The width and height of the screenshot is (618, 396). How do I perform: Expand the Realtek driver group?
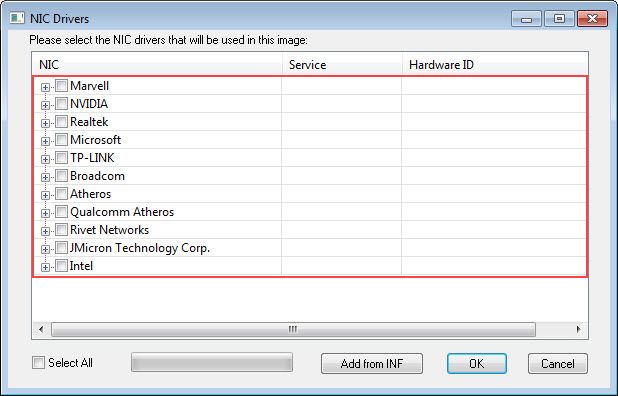[45, 123]
